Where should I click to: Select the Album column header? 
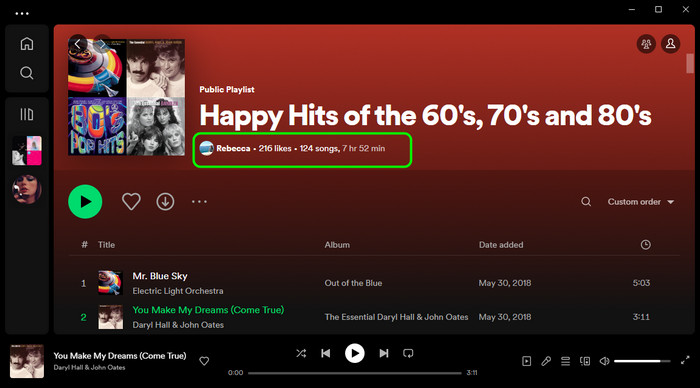pos(337,245)
